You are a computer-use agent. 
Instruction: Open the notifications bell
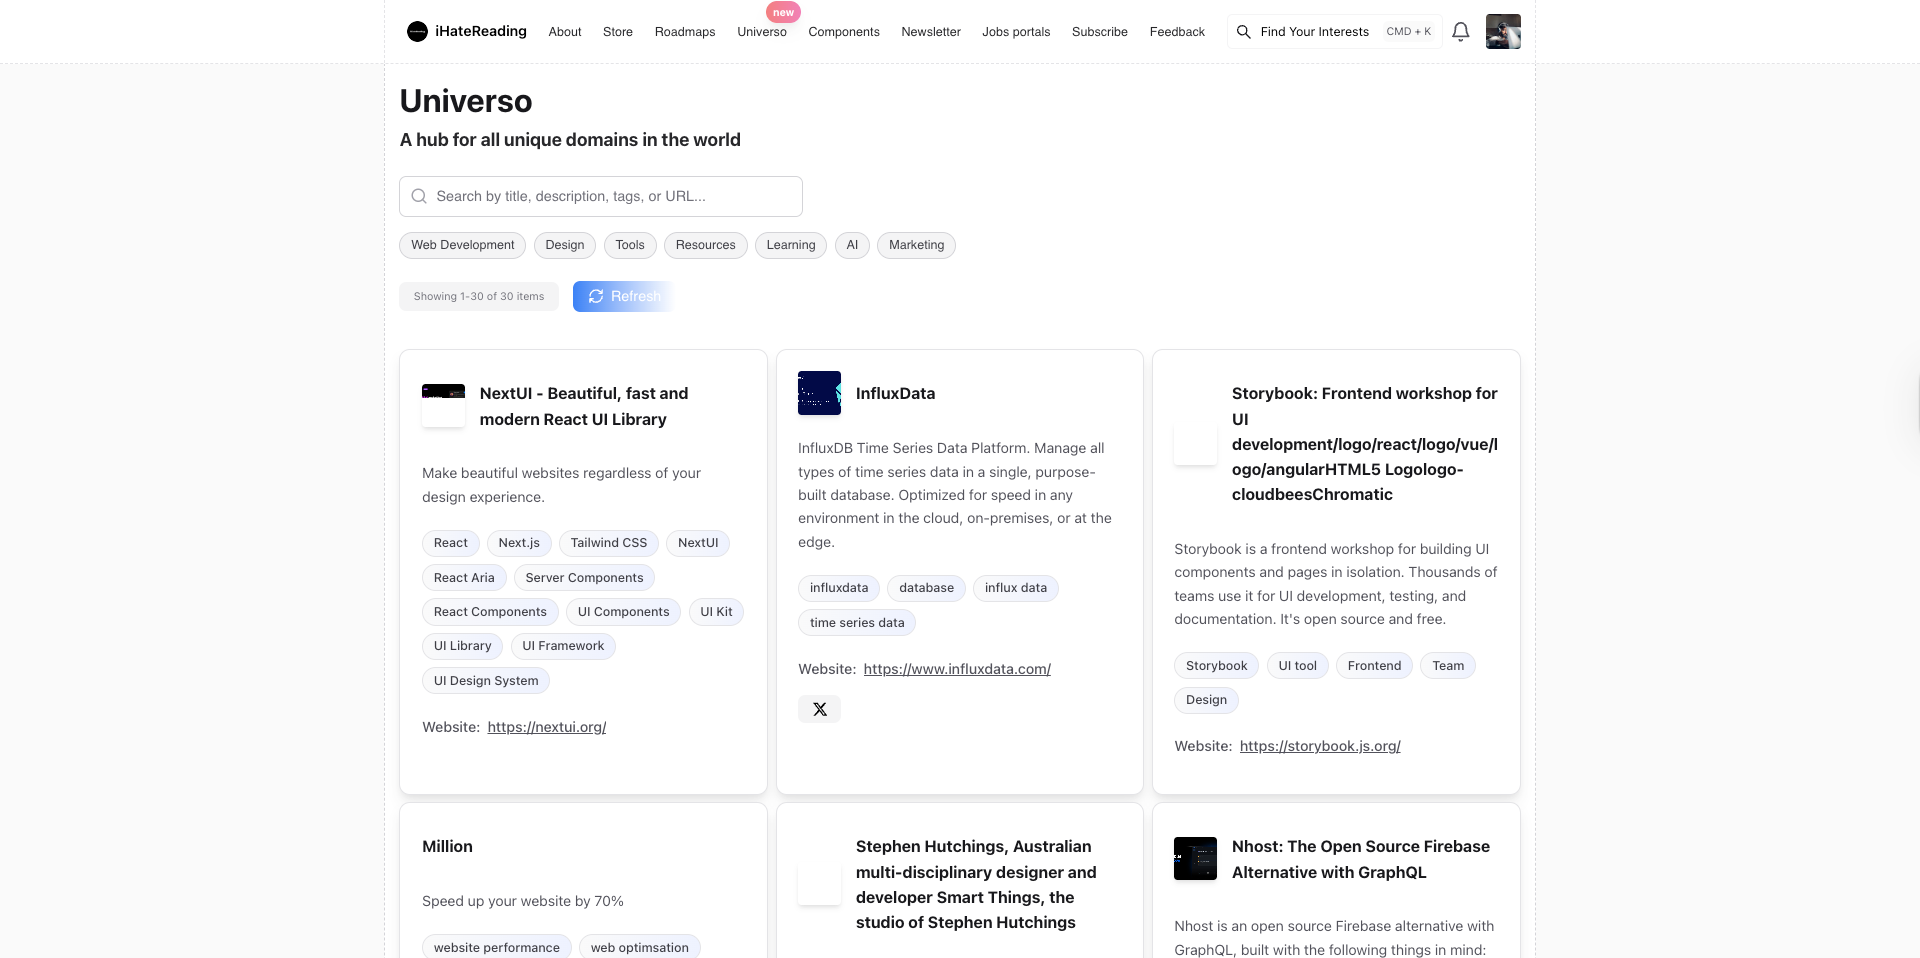[x=1460, y=32]
